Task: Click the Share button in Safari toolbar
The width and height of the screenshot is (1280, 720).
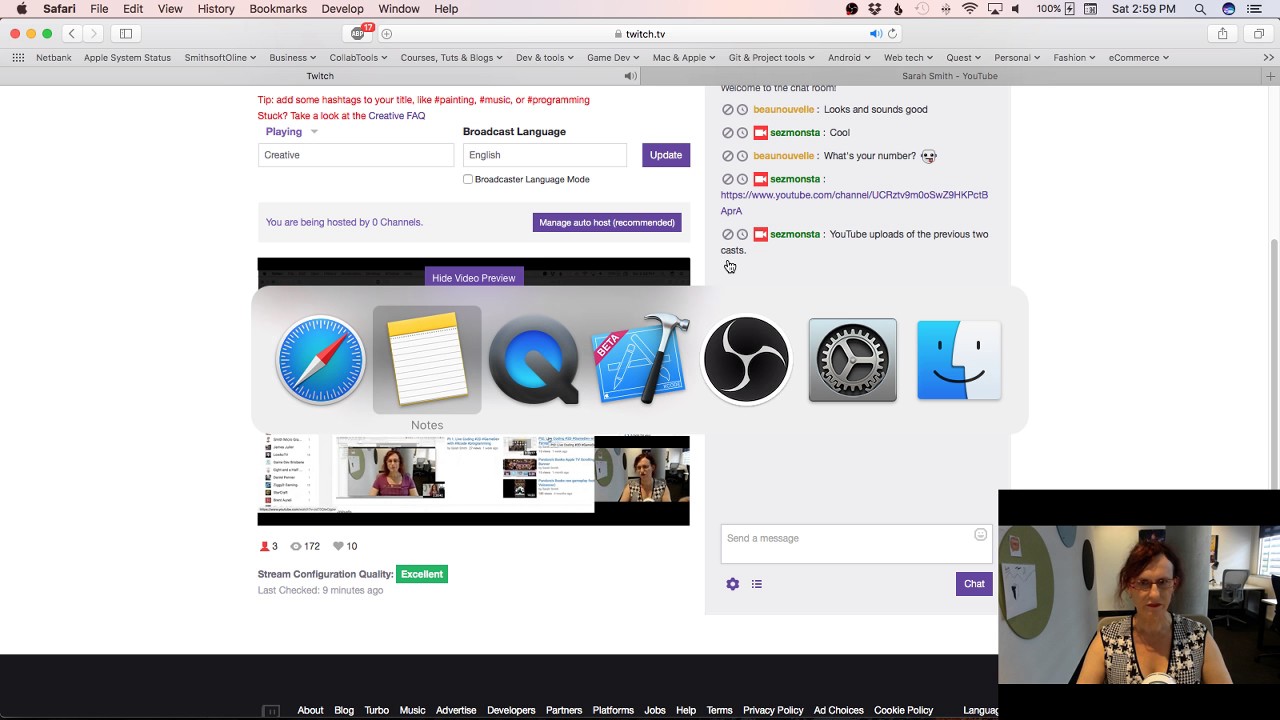Action: (1222, 34)
